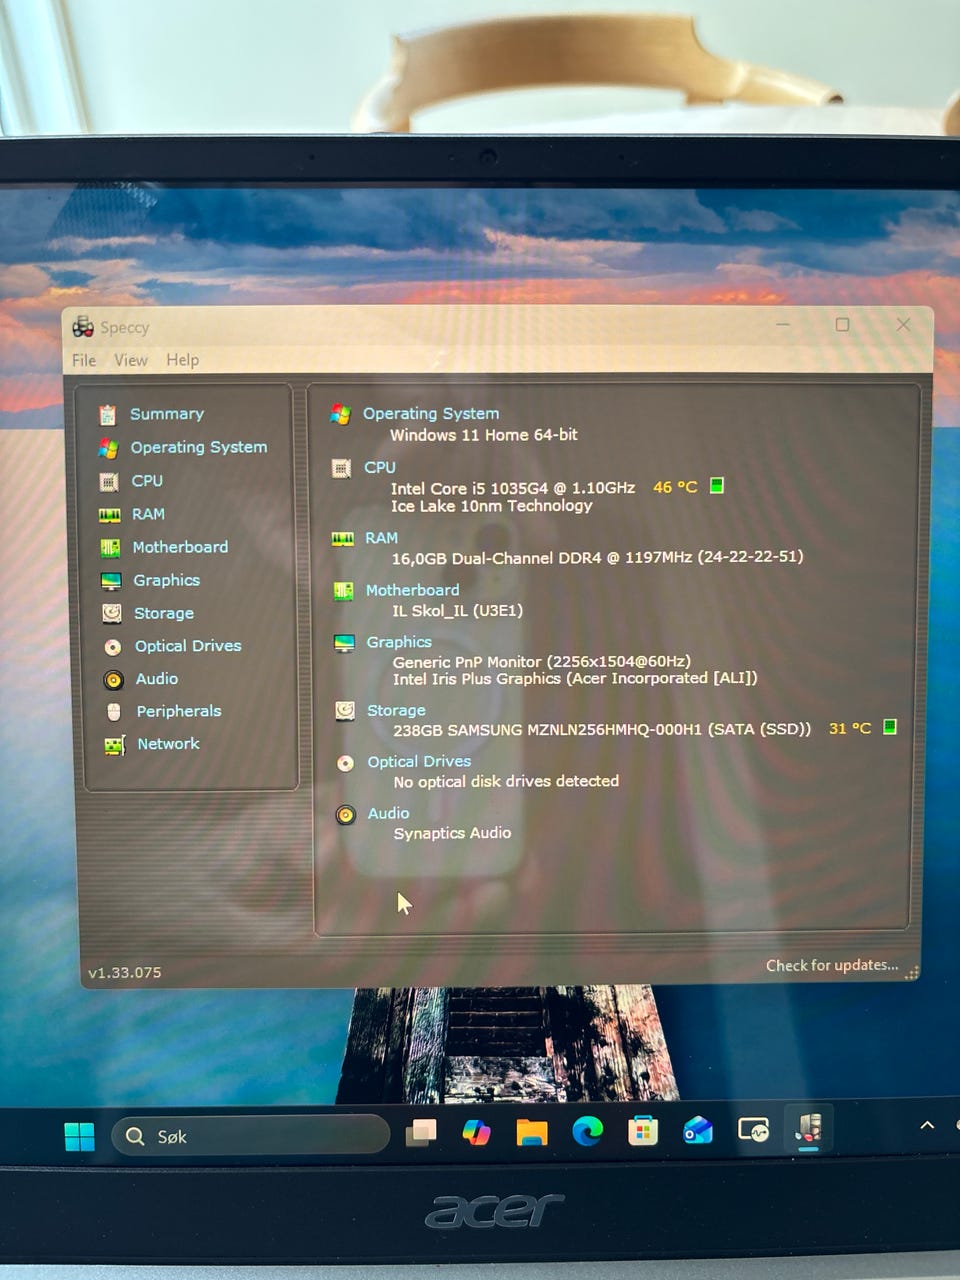
Task: Click the Operating System heading link in summary
Action: tap(431, 414)
